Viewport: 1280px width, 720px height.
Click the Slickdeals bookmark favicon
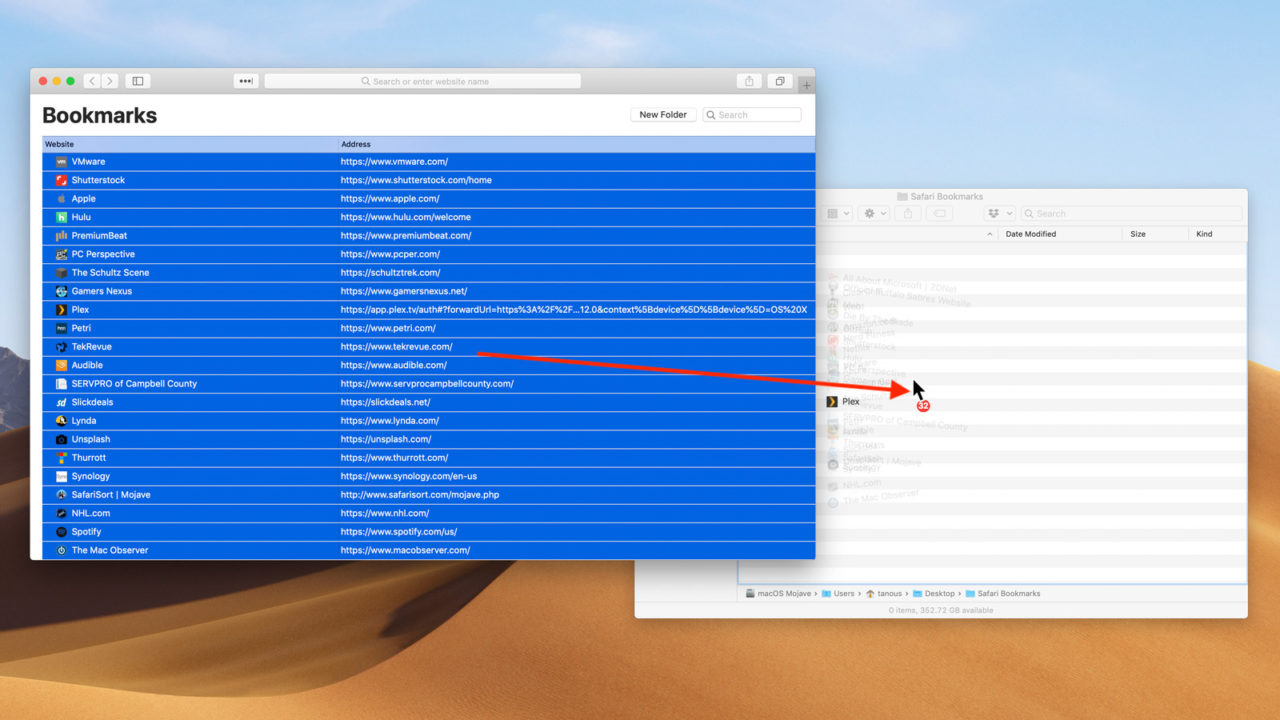tap(61, 402)
